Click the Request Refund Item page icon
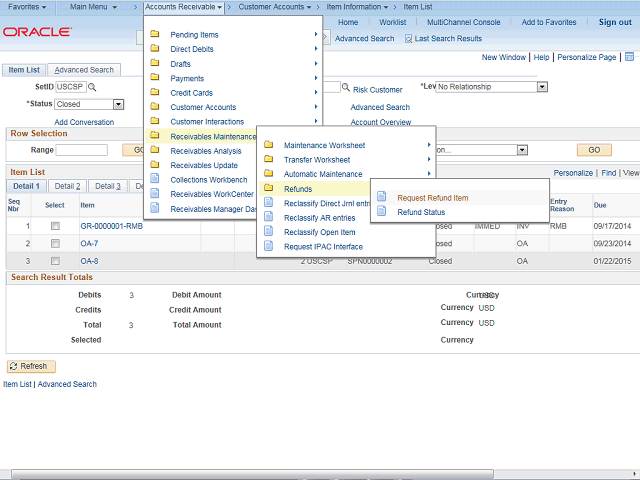The image size is (640, 480). (381, 198)
